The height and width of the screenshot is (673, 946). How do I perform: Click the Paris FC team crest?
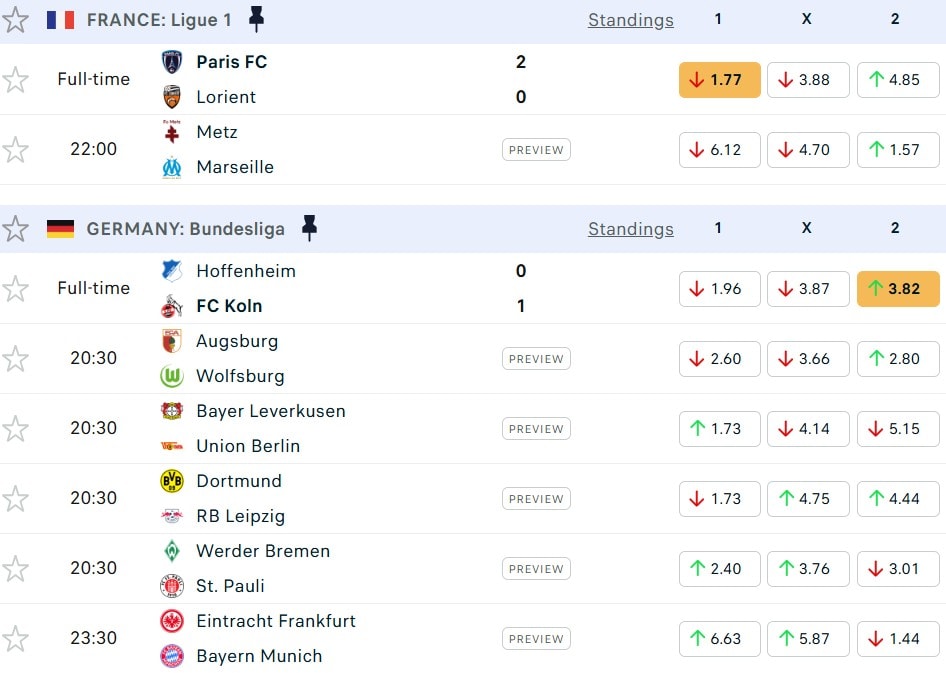click(x=172, y=62)
